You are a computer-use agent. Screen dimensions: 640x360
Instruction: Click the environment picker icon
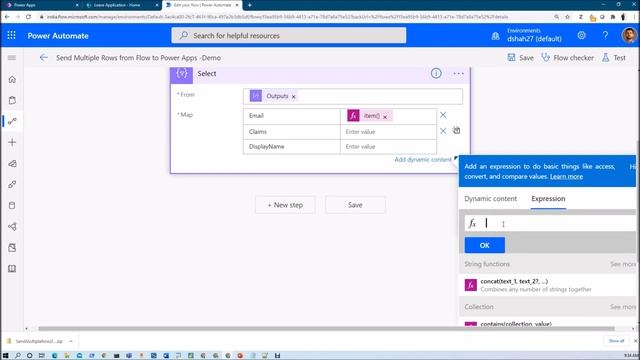(495, 36)
